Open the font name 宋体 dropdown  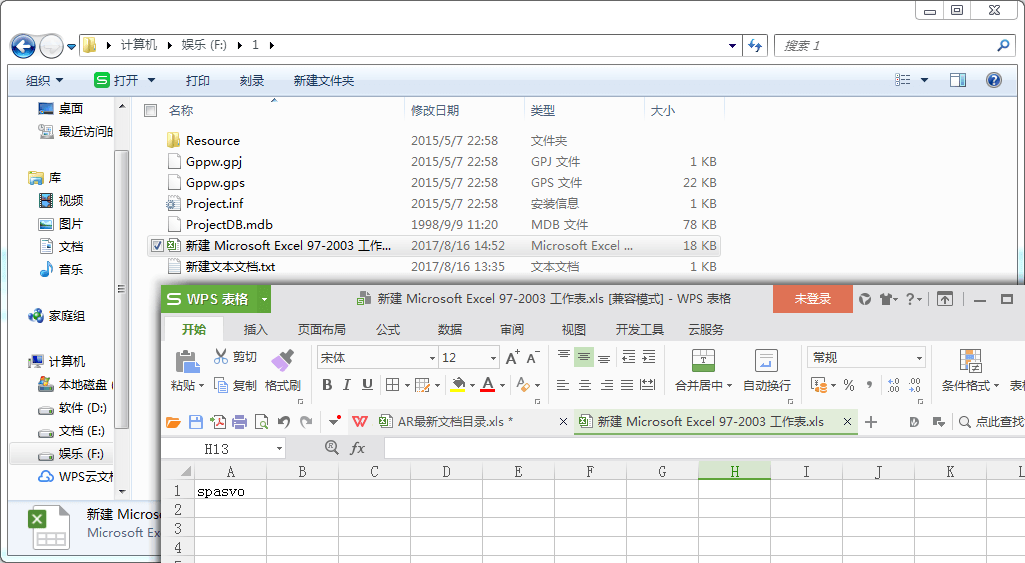coord(432,358)
